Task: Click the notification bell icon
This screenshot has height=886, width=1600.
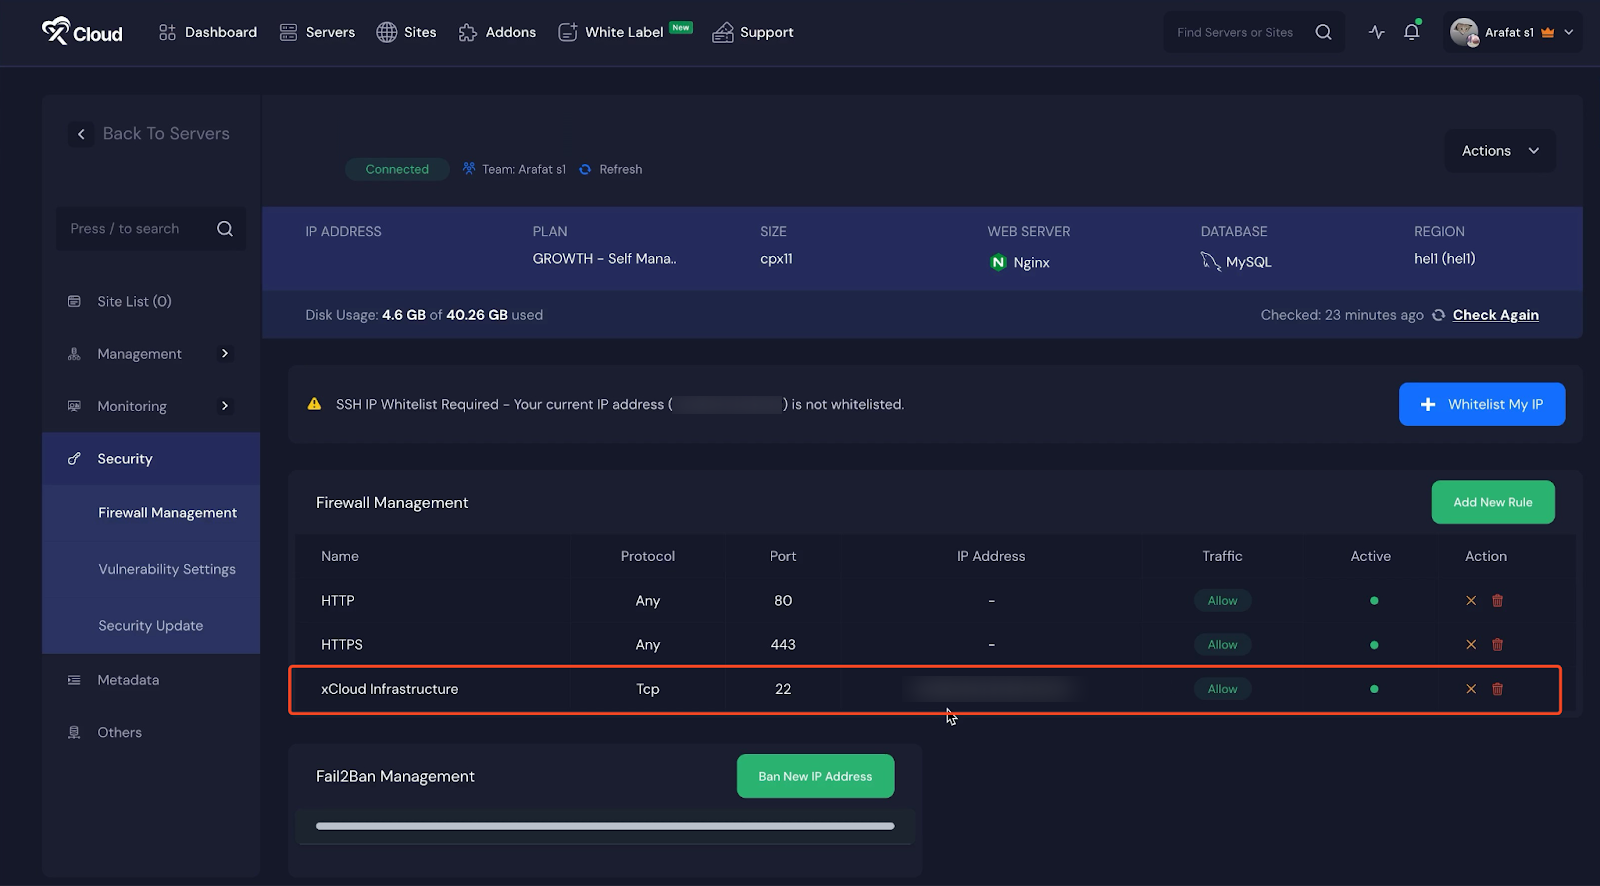Action: coord(1411,32)
